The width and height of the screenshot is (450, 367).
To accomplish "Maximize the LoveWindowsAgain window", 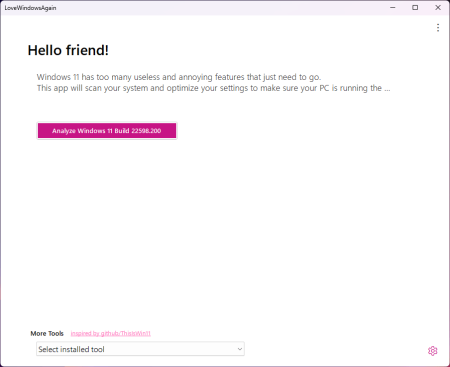I will [415, 7].
